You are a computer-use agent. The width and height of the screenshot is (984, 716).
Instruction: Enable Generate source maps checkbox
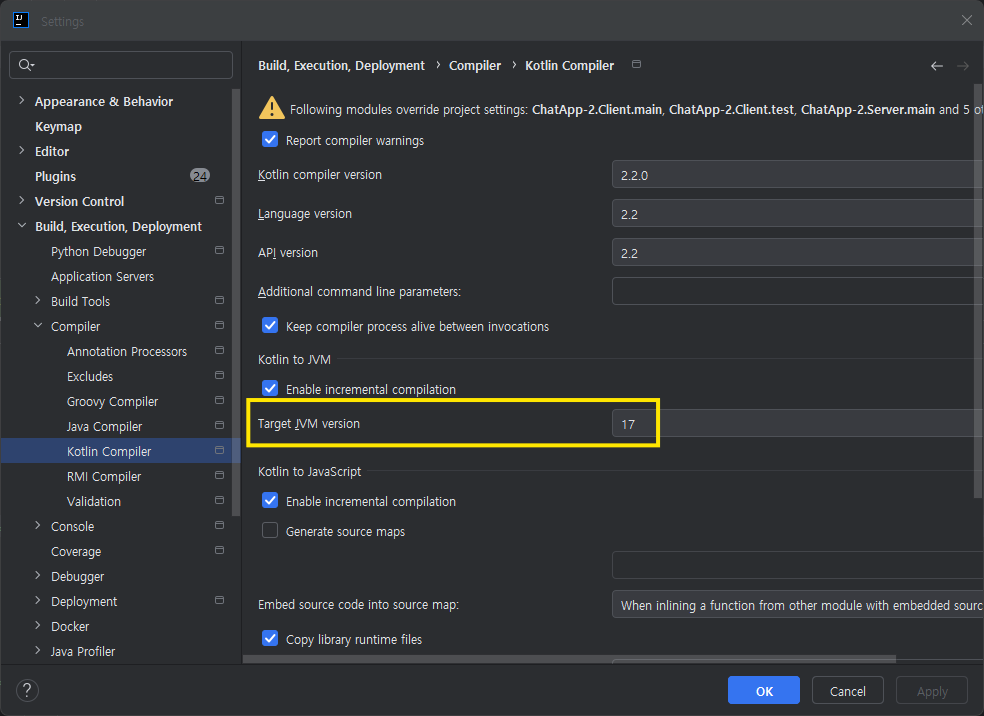point(270,531)
